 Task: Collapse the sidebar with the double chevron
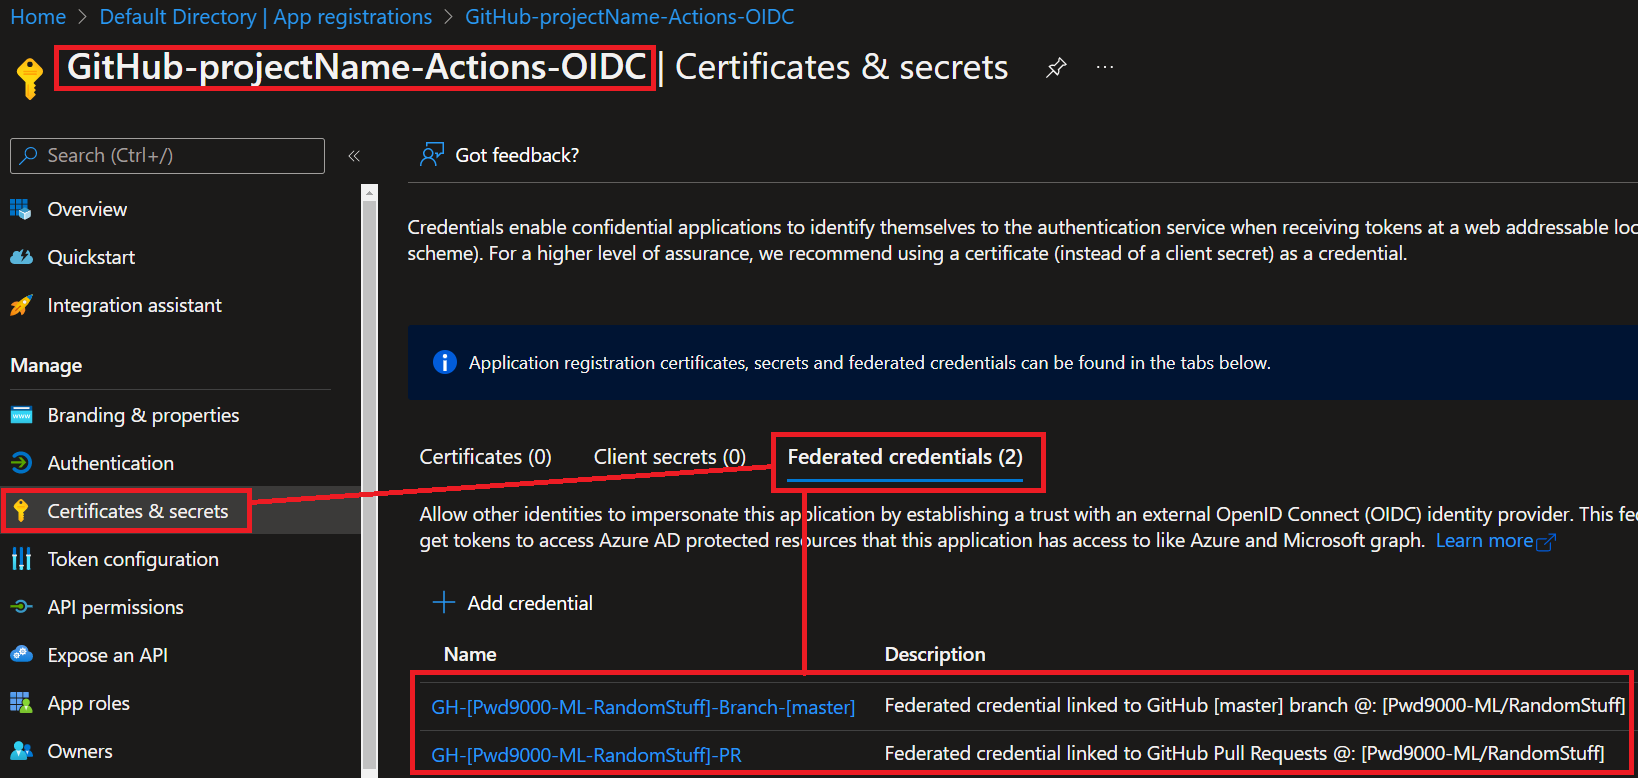[x=354, y=155]
